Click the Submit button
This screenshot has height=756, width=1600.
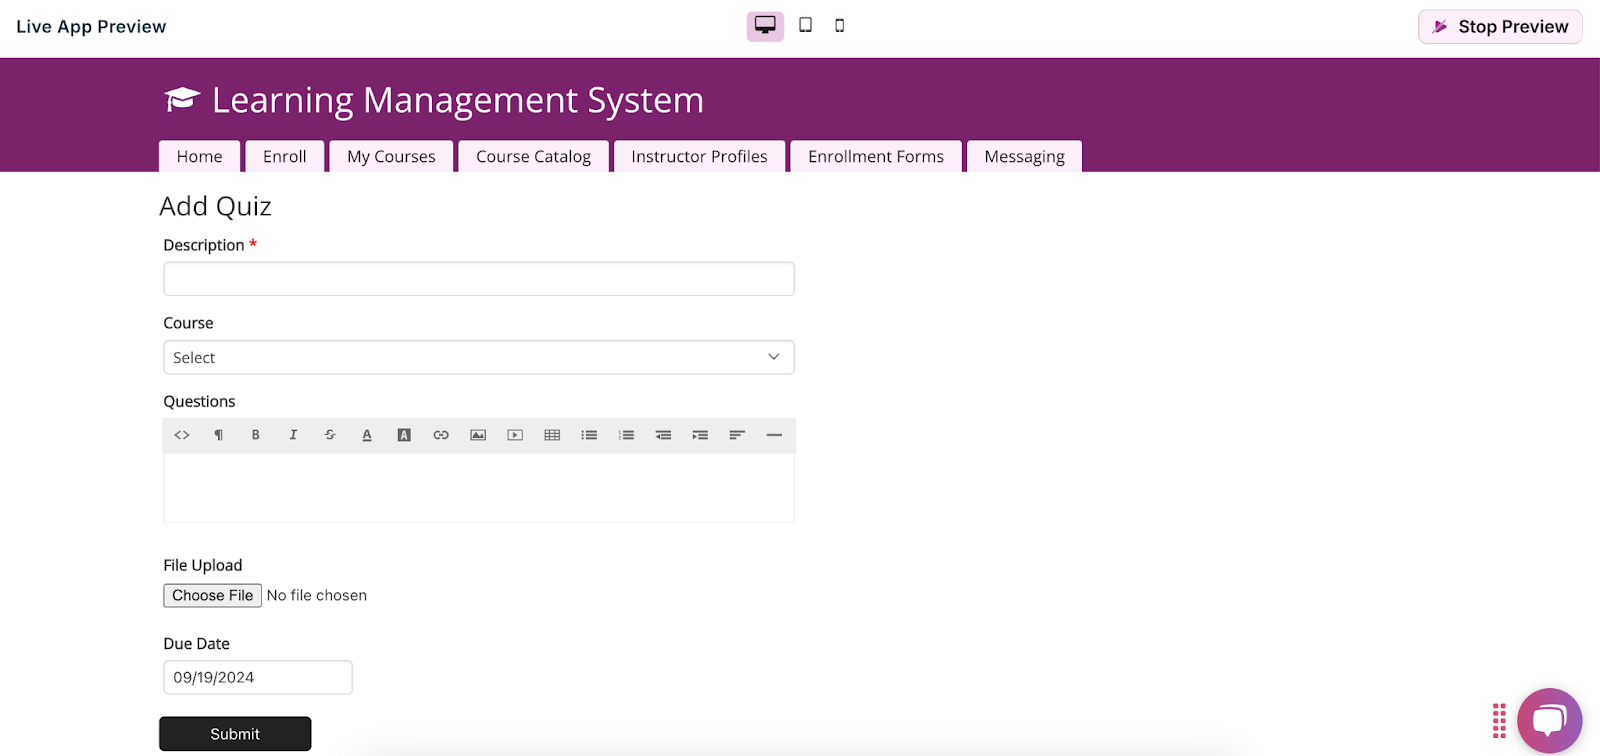click(x=235, y=734)
